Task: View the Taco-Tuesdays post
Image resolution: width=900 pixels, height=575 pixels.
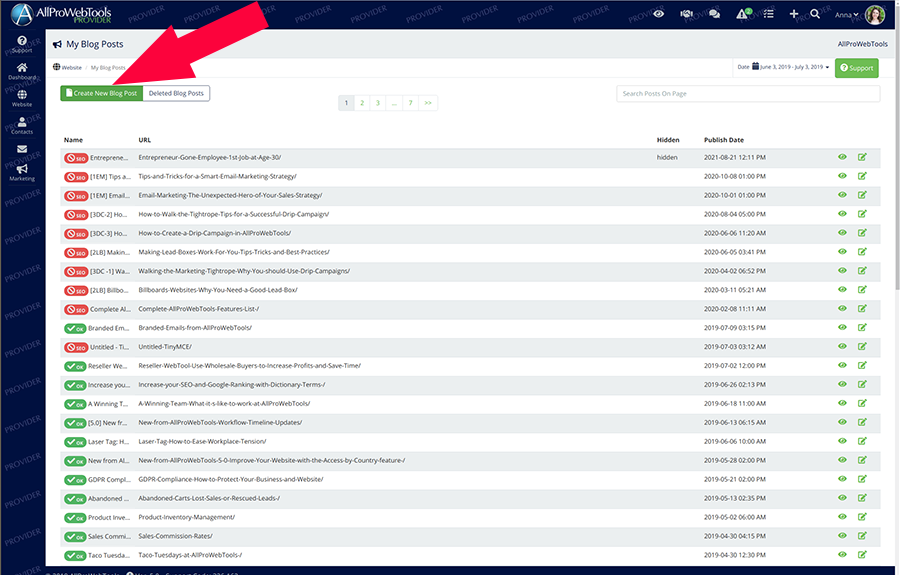Action: click(842, 554)
